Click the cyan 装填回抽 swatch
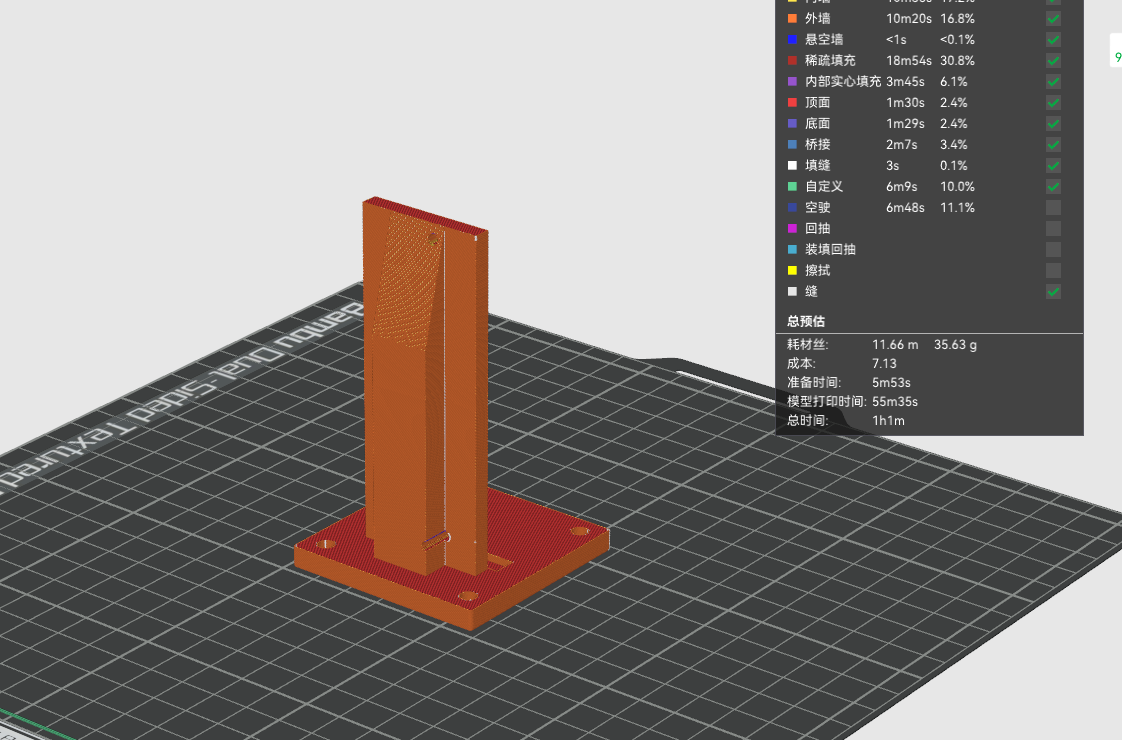1122x740 pixels. click(x=792, y=250)
